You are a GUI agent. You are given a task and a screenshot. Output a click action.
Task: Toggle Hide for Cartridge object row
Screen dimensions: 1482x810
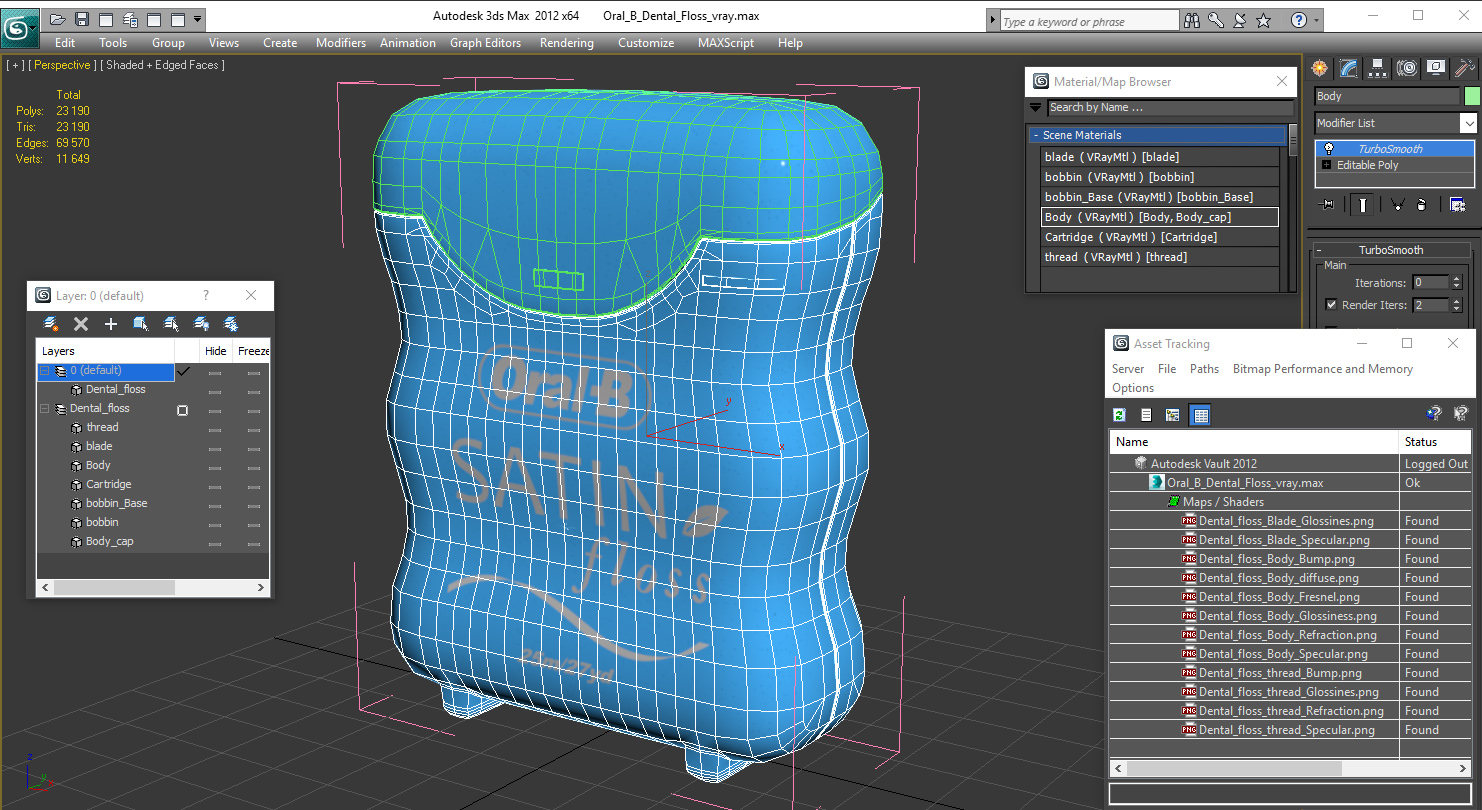215,485
